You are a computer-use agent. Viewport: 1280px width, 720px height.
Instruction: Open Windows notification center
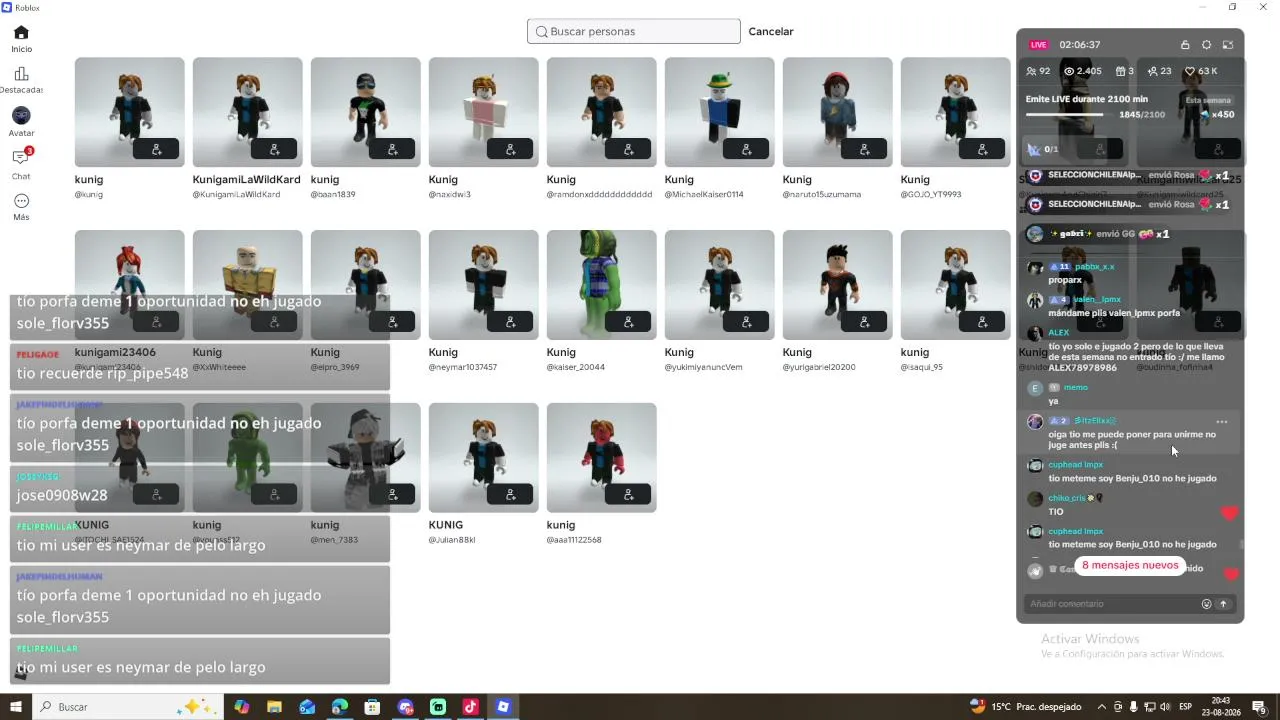[x=1259, y=707]
